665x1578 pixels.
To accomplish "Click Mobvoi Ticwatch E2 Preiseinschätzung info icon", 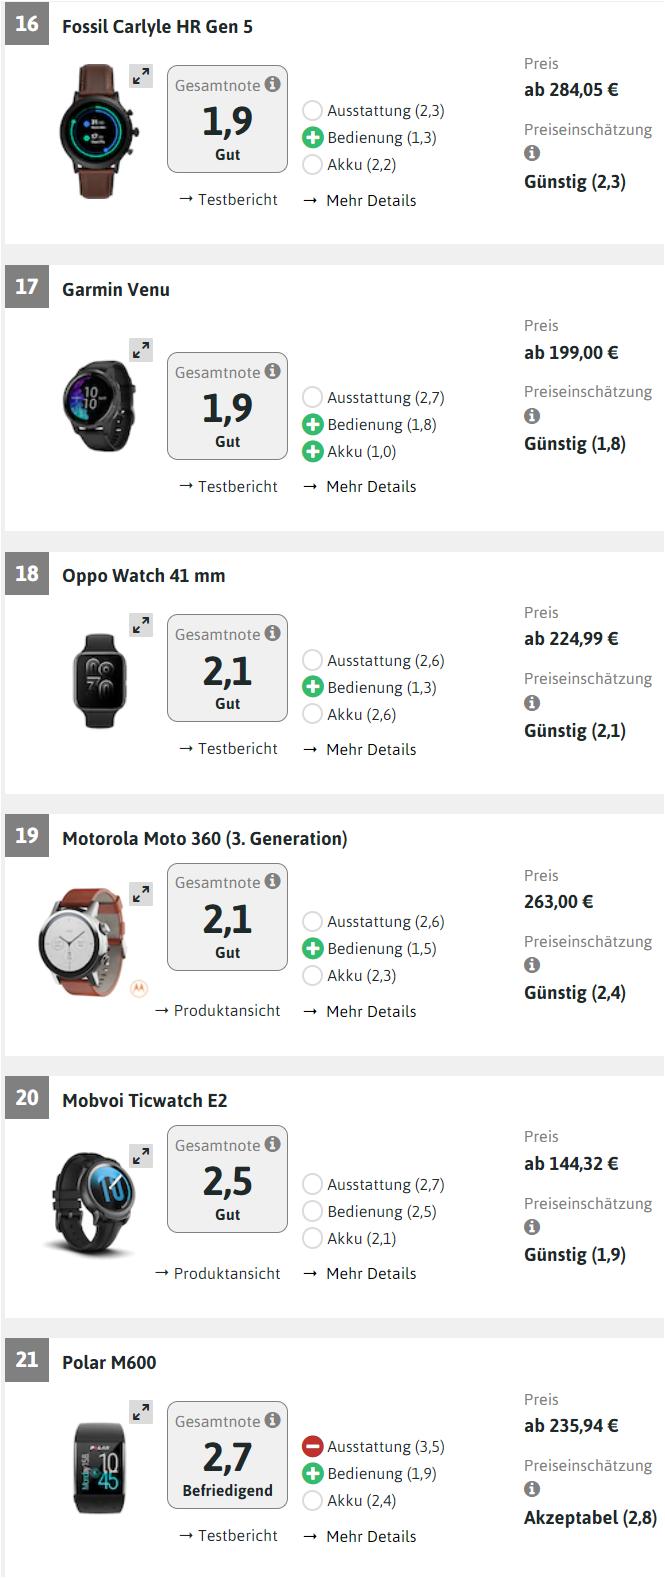I will [x=532, y=1227].
